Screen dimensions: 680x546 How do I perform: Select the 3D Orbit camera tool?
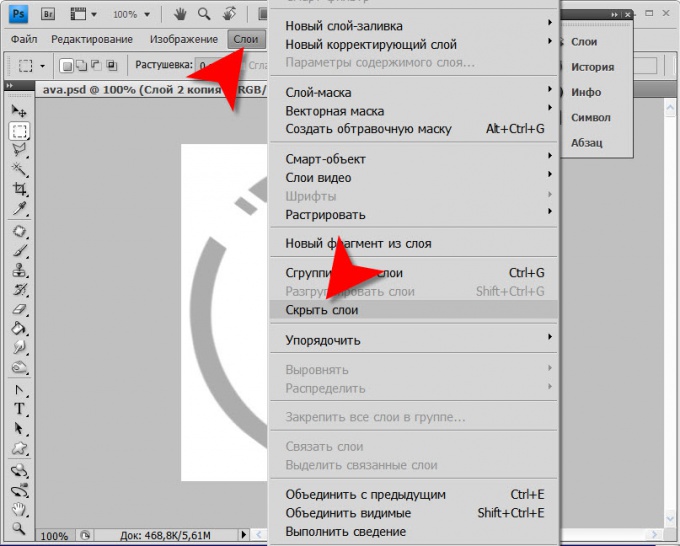(19, 490)
